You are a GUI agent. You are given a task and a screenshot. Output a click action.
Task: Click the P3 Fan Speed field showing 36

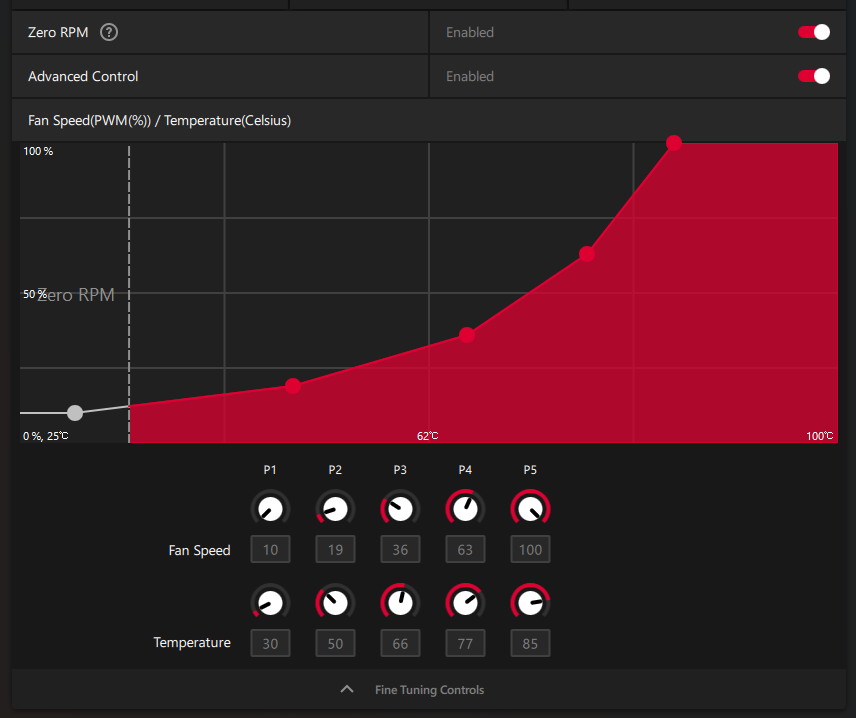[400, 549]
